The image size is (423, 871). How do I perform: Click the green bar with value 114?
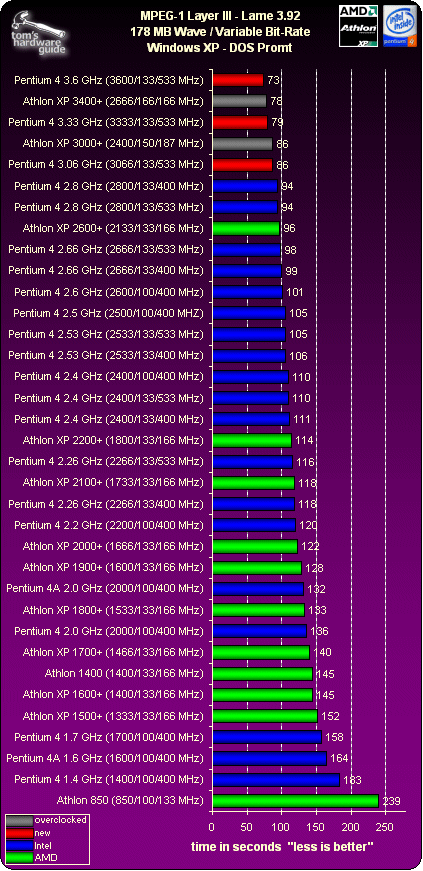252,440
